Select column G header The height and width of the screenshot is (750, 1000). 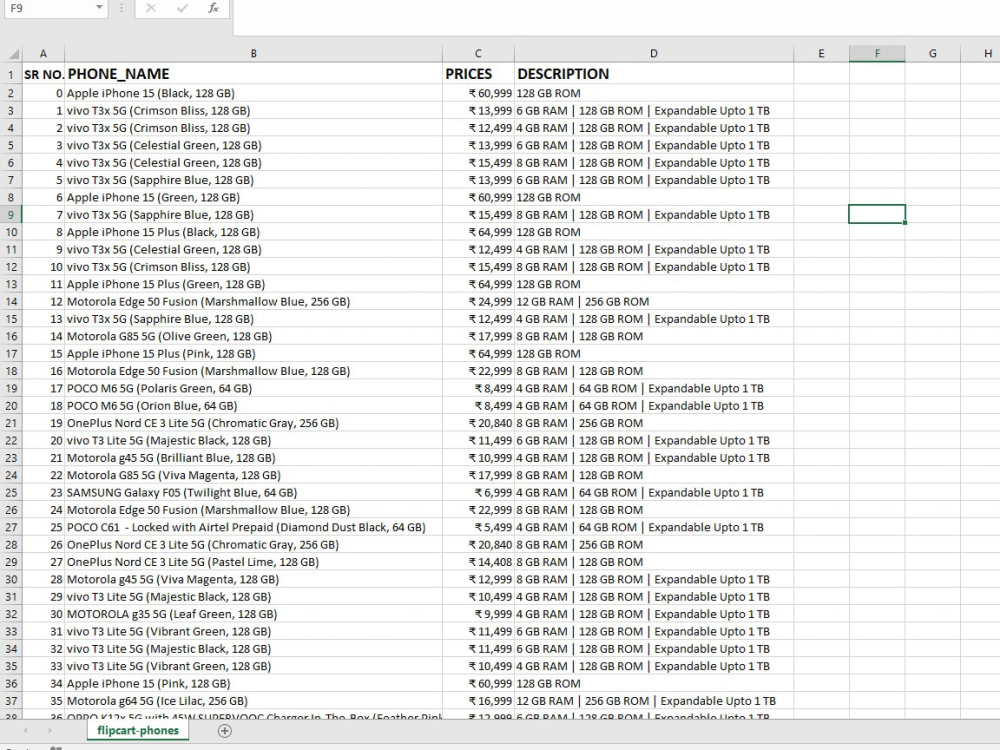[x=932, y=54]
